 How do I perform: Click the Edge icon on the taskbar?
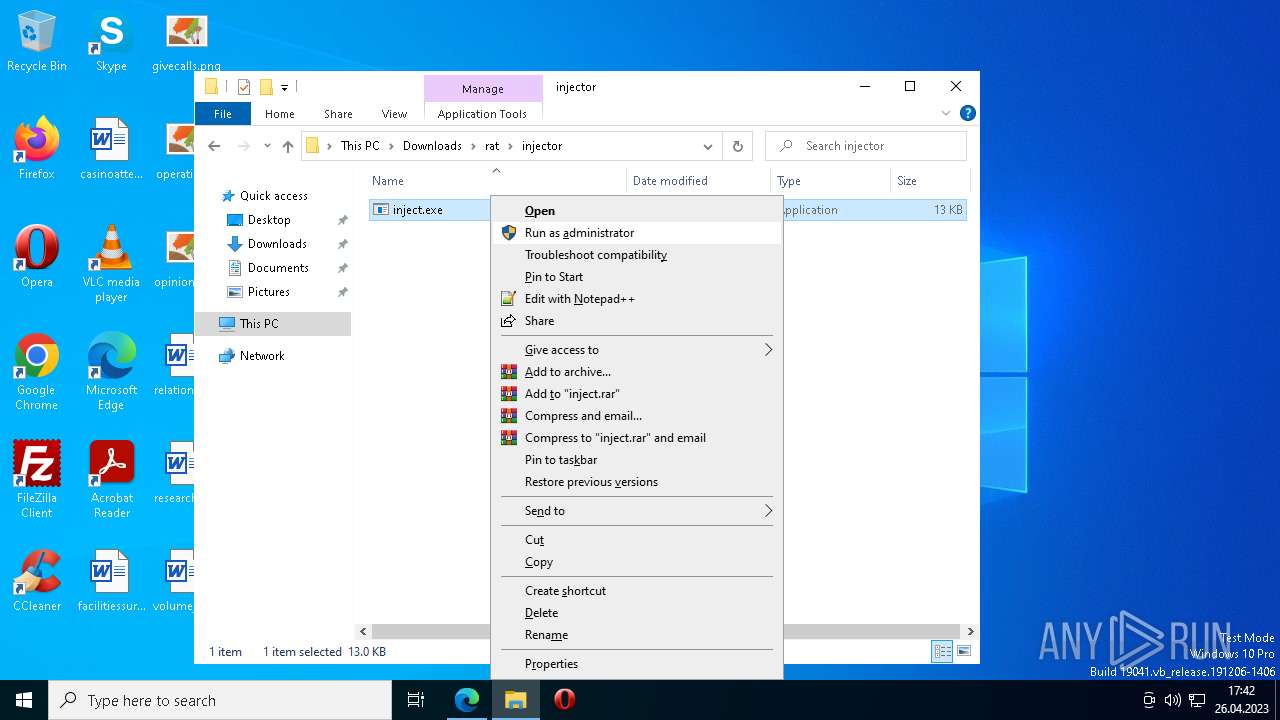tap(467, 700)
